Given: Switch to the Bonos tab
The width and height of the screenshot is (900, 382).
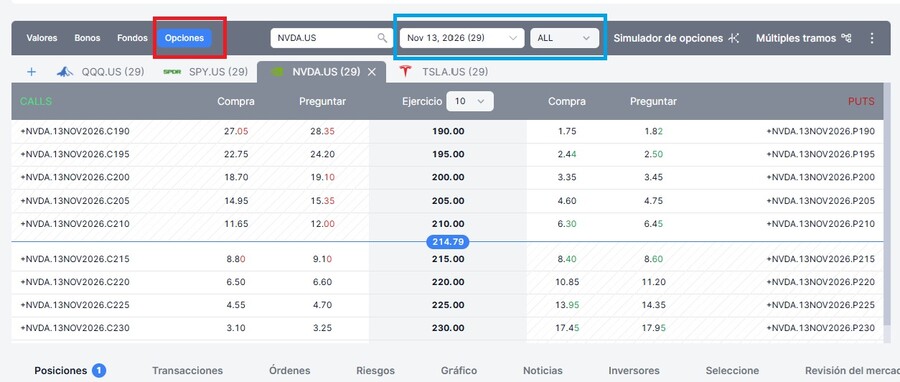Looking at the screenshot, I should tap(87, 38).
